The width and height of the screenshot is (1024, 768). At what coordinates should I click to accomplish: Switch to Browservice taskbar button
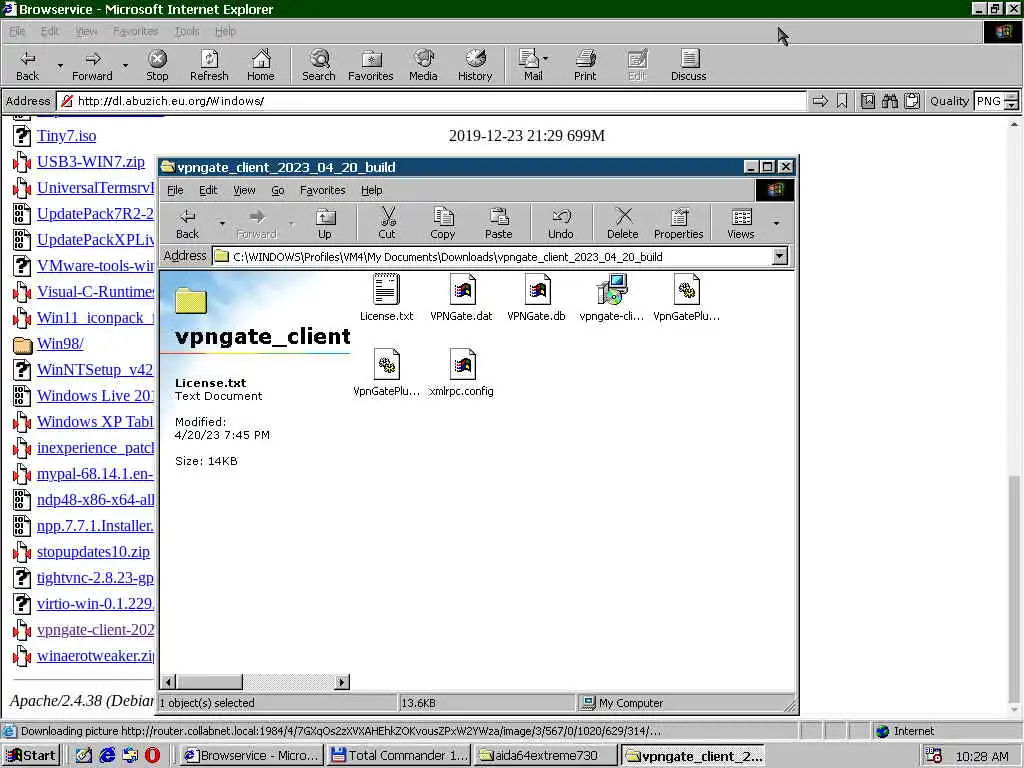click(252, 756)
